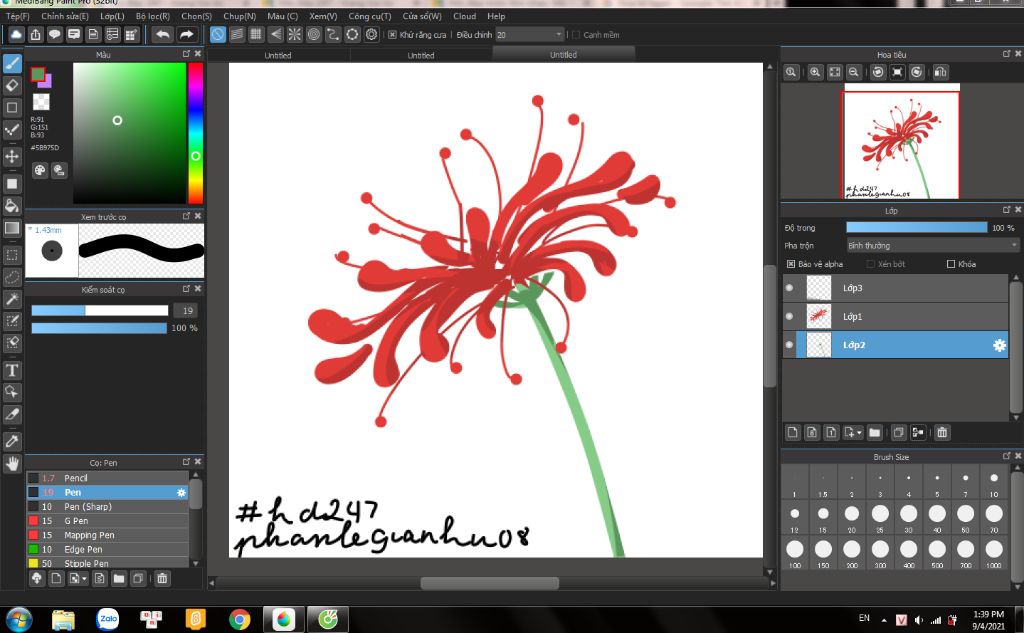Select layer Lớp1 in layer list
Screen dimensions: 1024x633
click(895, 317)
